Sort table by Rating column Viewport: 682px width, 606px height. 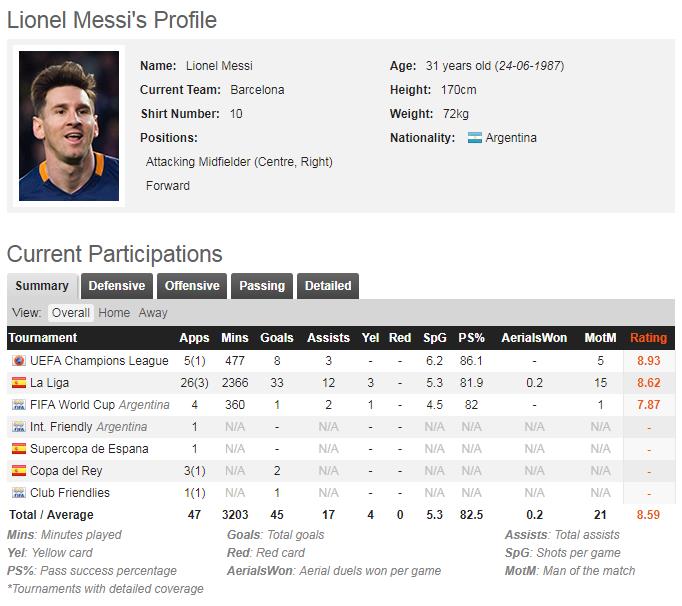pos(648,338)
